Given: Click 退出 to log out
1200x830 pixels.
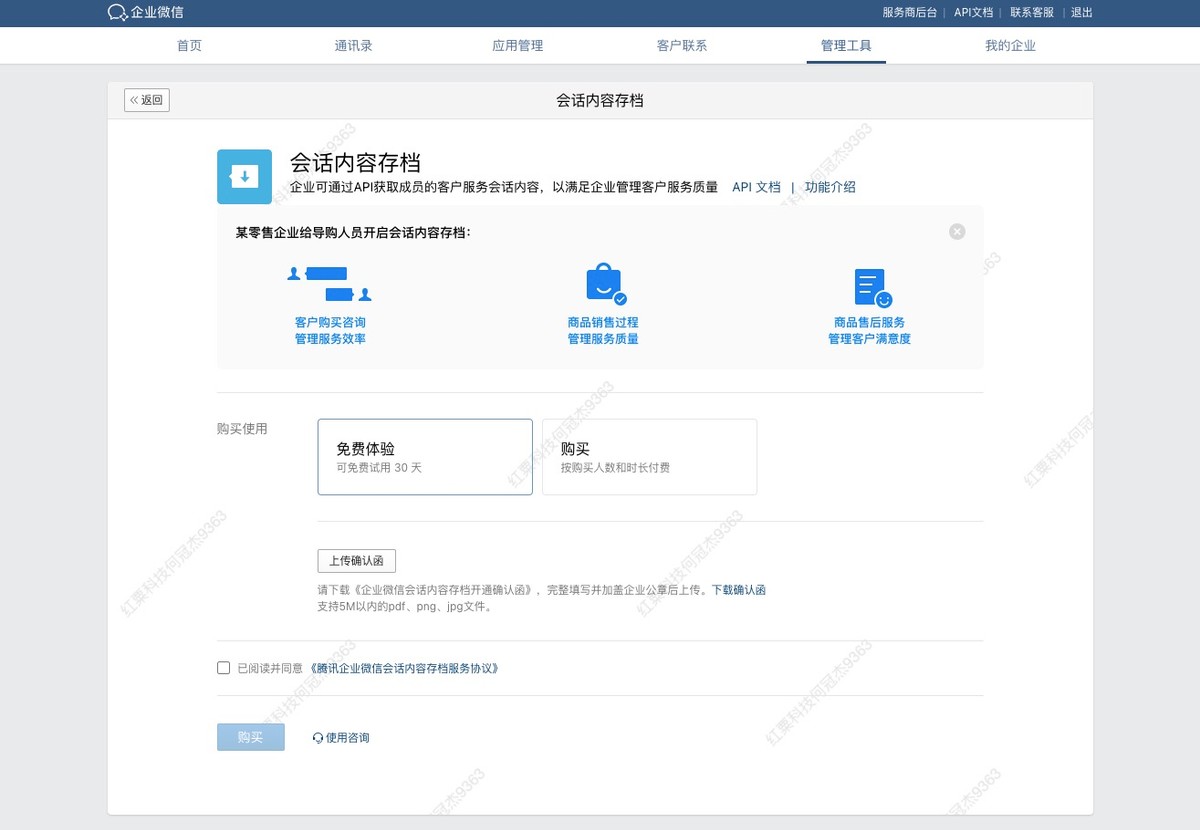Looking at the screenshot, I should tap(1081, 13).
